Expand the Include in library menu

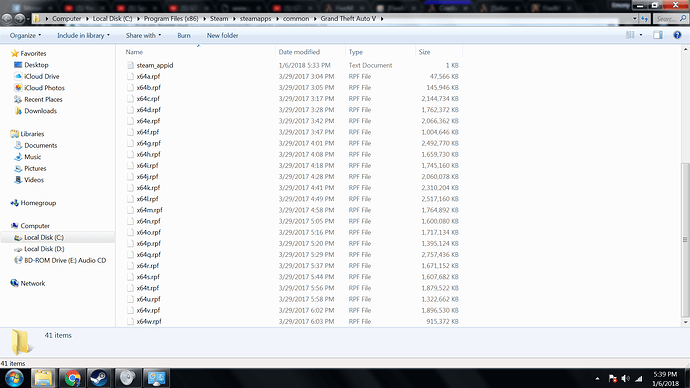[83, 36]
